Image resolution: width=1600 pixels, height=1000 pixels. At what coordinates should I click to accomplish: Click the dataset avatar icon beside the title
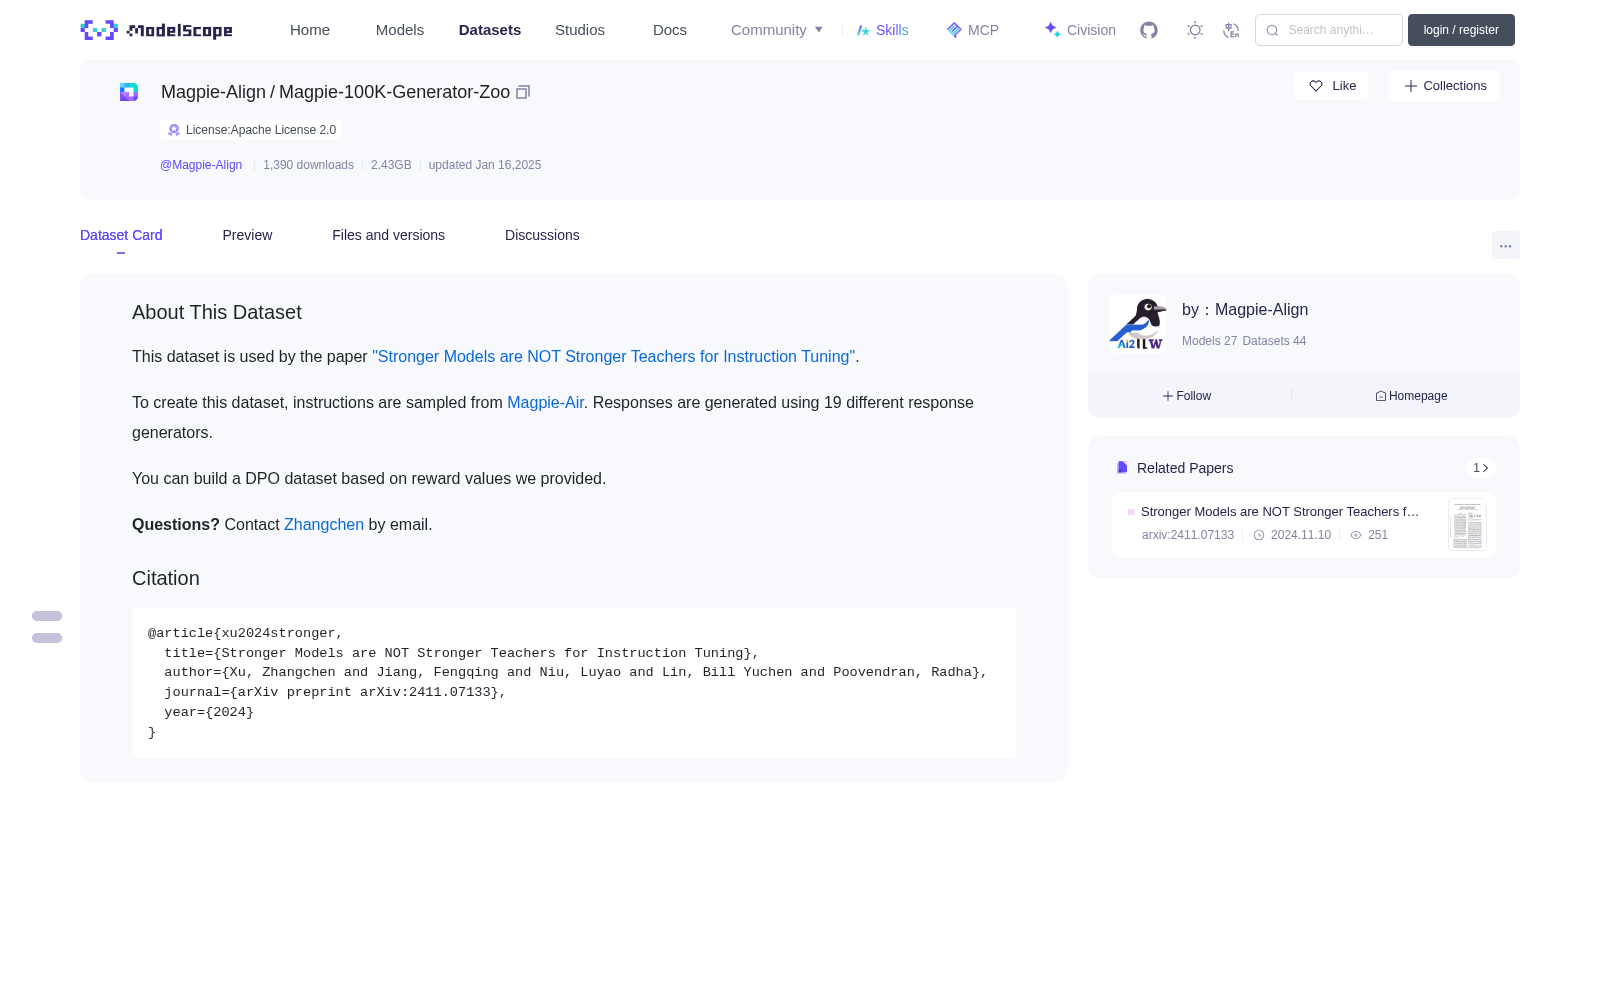click(x=129, y=92)
